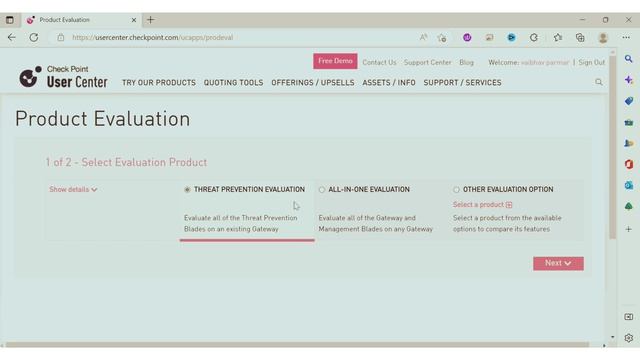This screenshot has height=360, width=640.
Task: Select the Threat Prevention Evaluation radio button
Action: pos(187,190)
